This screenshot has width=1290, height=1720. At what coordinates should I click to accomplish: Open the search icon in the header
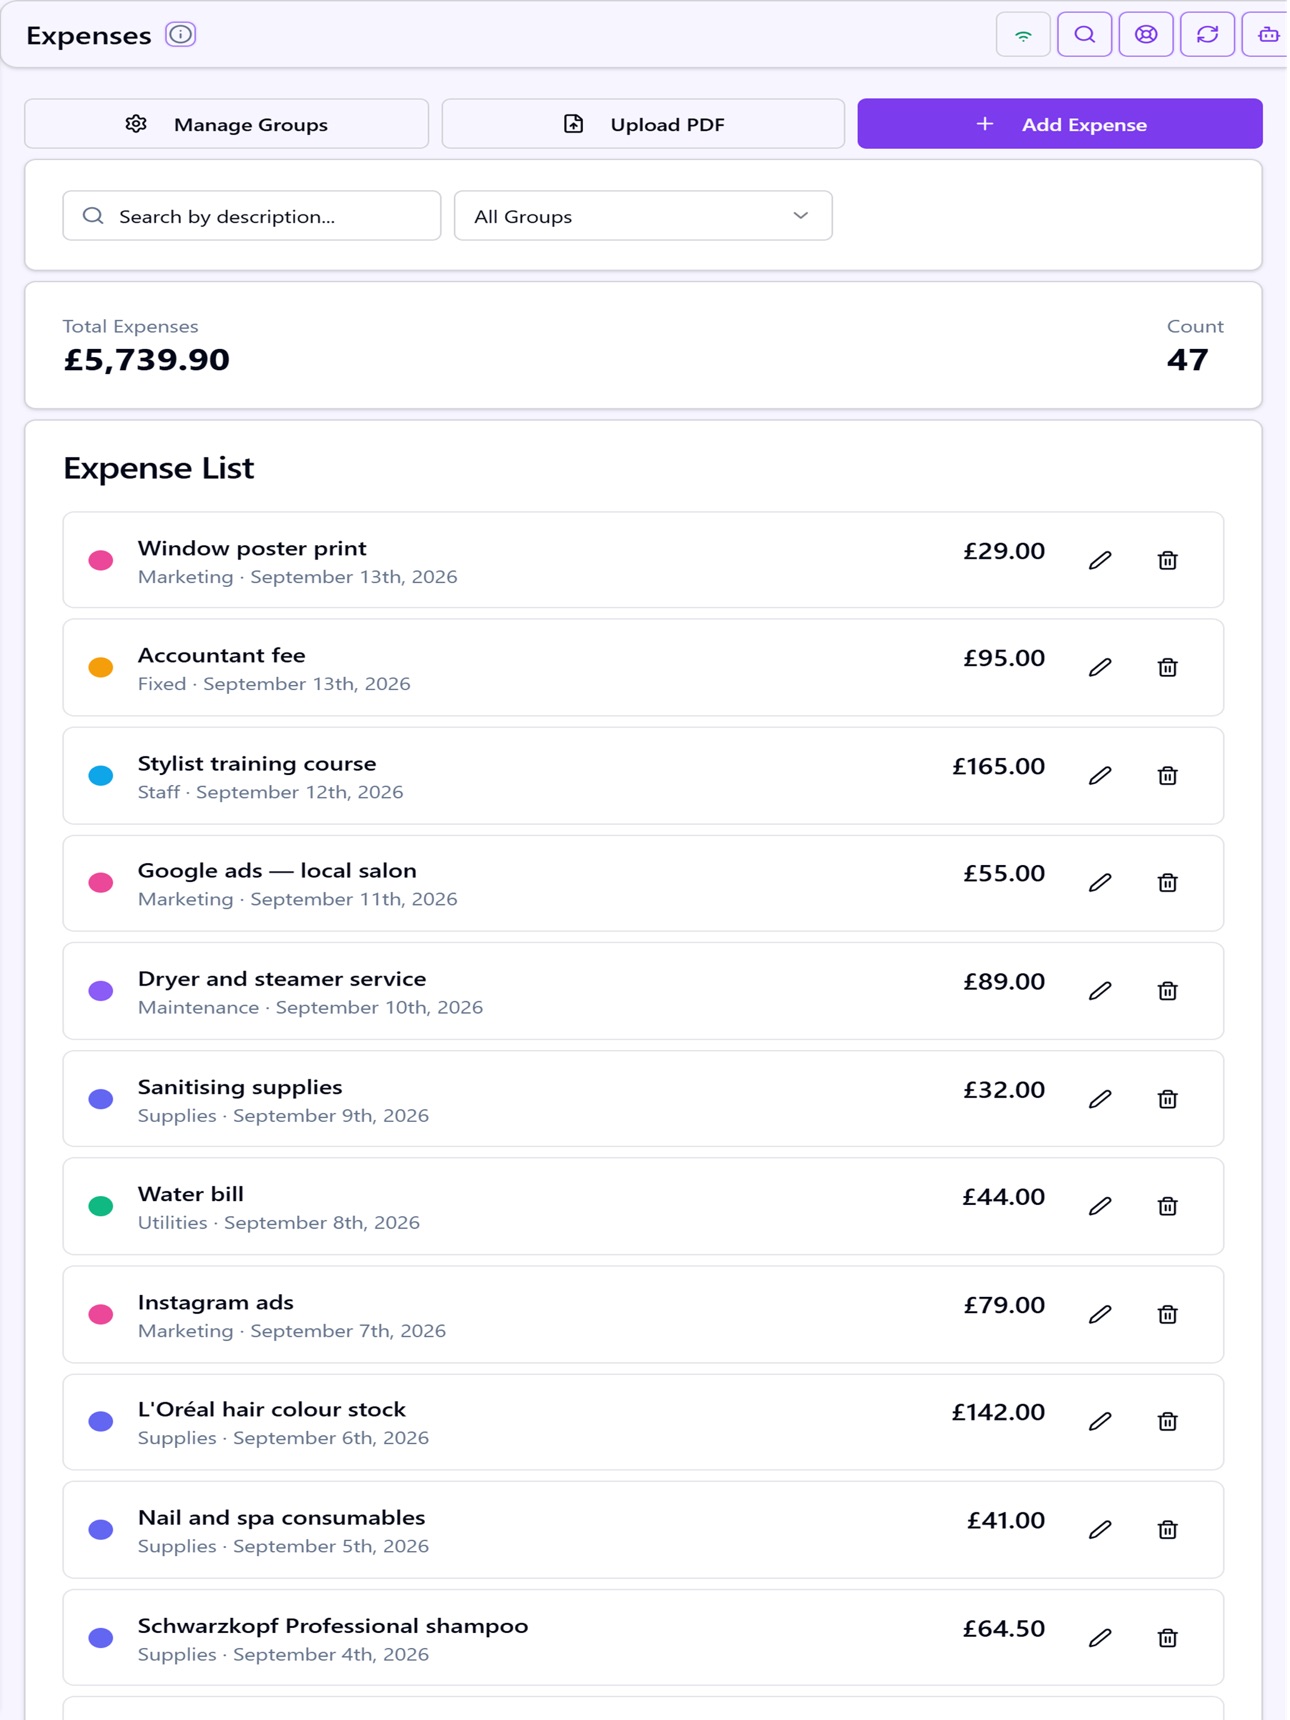click(1085, 35)
